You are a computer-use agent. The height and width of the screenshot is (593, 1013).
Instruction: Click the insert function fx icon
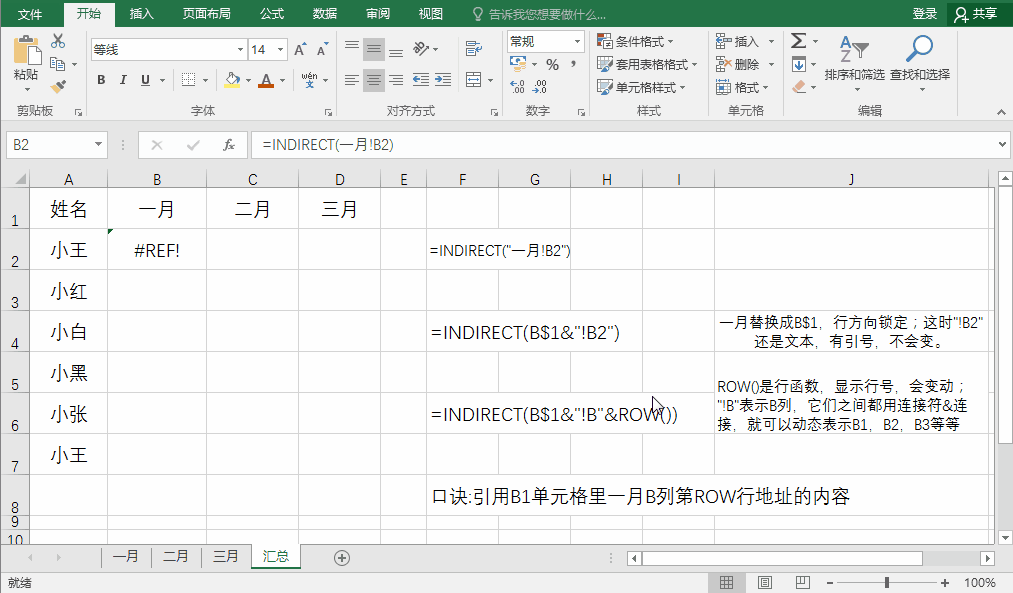pyautogui.click(x=229, y=145)
